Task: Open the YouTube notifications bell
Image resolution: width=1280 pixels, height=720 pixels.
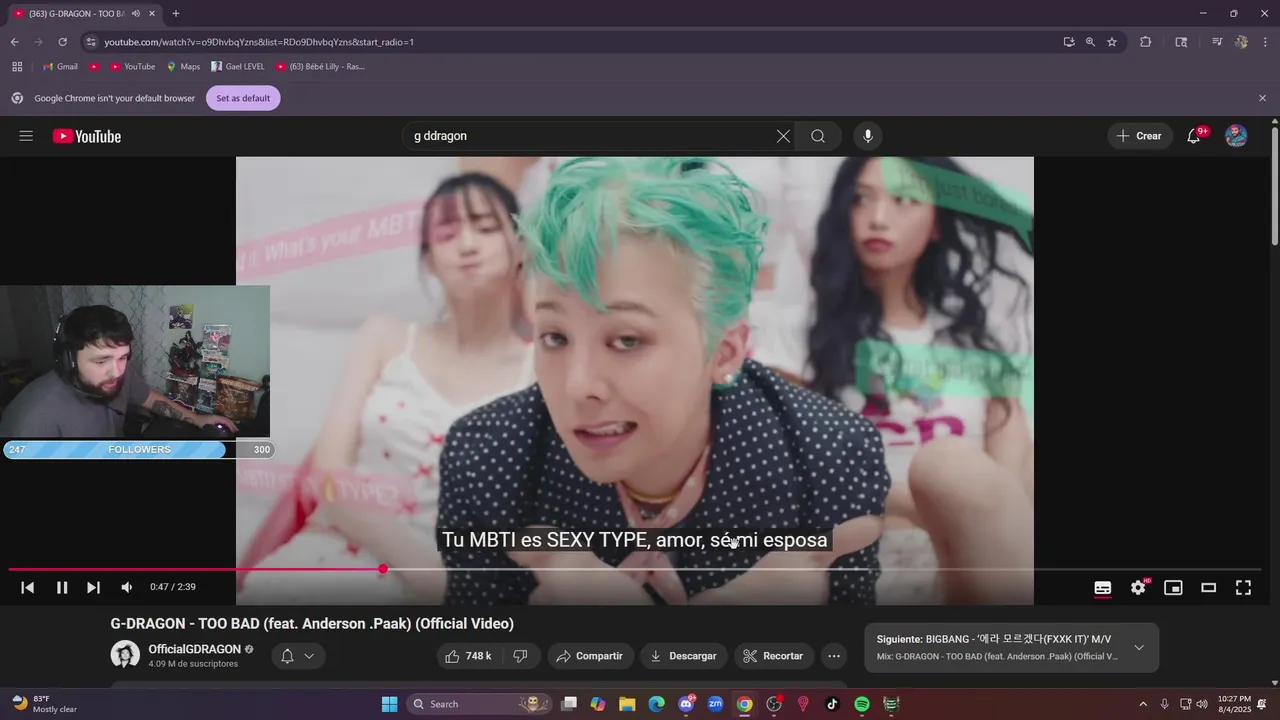Action: click(x=1194, y=136)
